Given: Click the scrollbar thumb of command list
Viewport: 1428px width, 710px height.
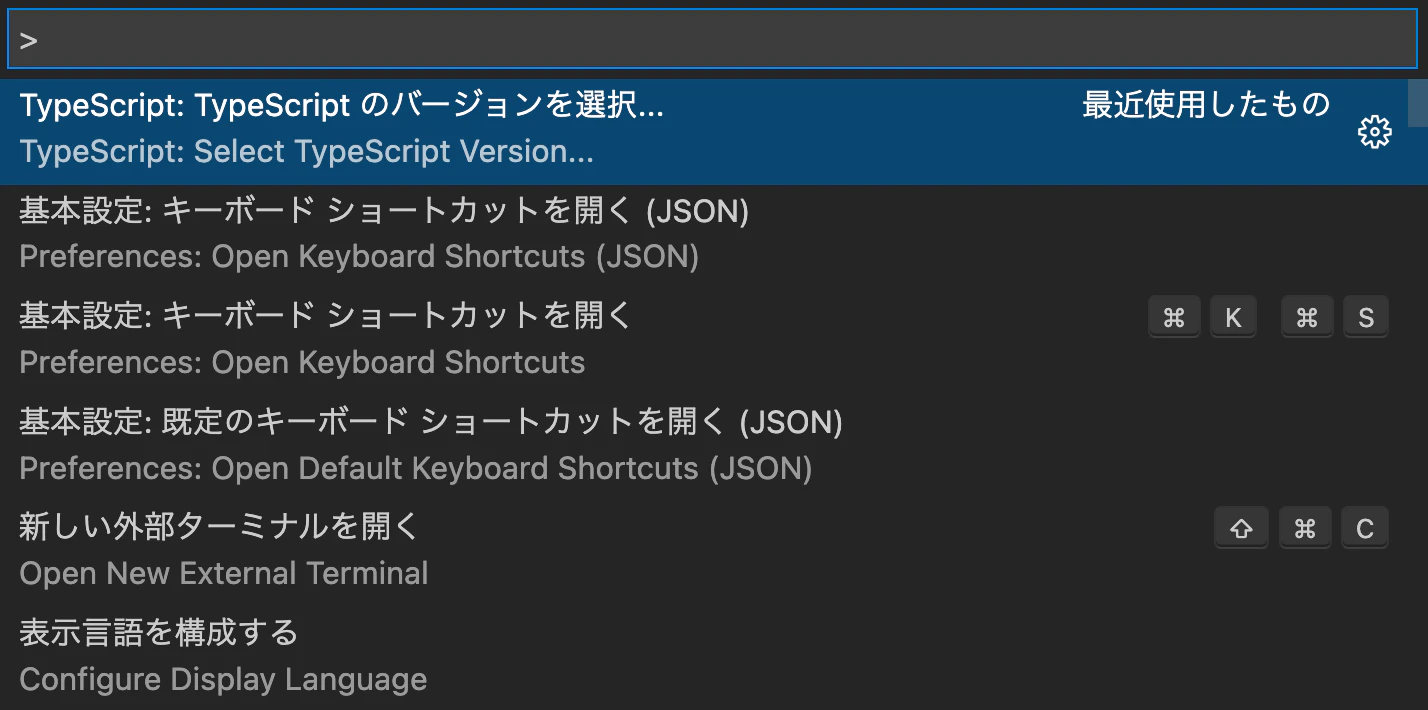Looking at the screenshot, I should 1417,103.
